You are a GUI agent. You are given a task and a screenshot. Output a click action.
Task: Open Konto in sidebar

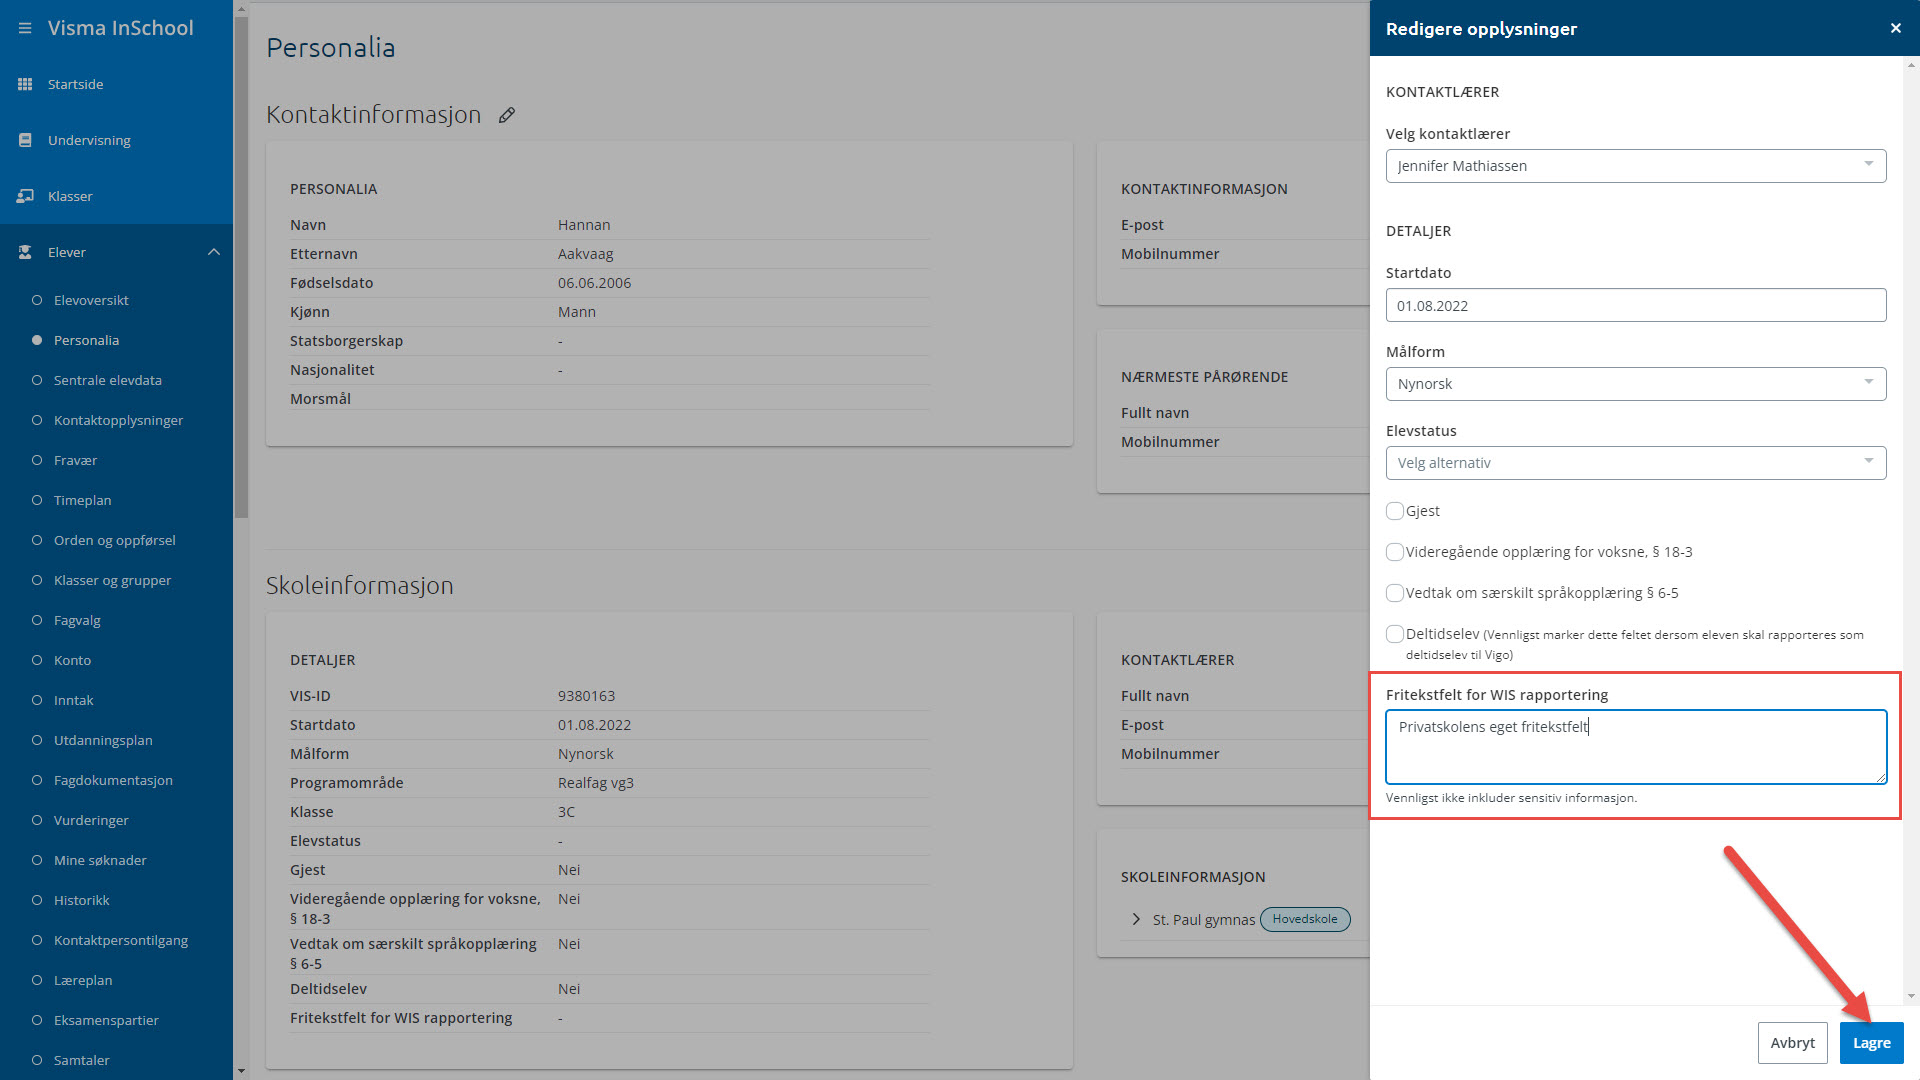tap(72, 660)
